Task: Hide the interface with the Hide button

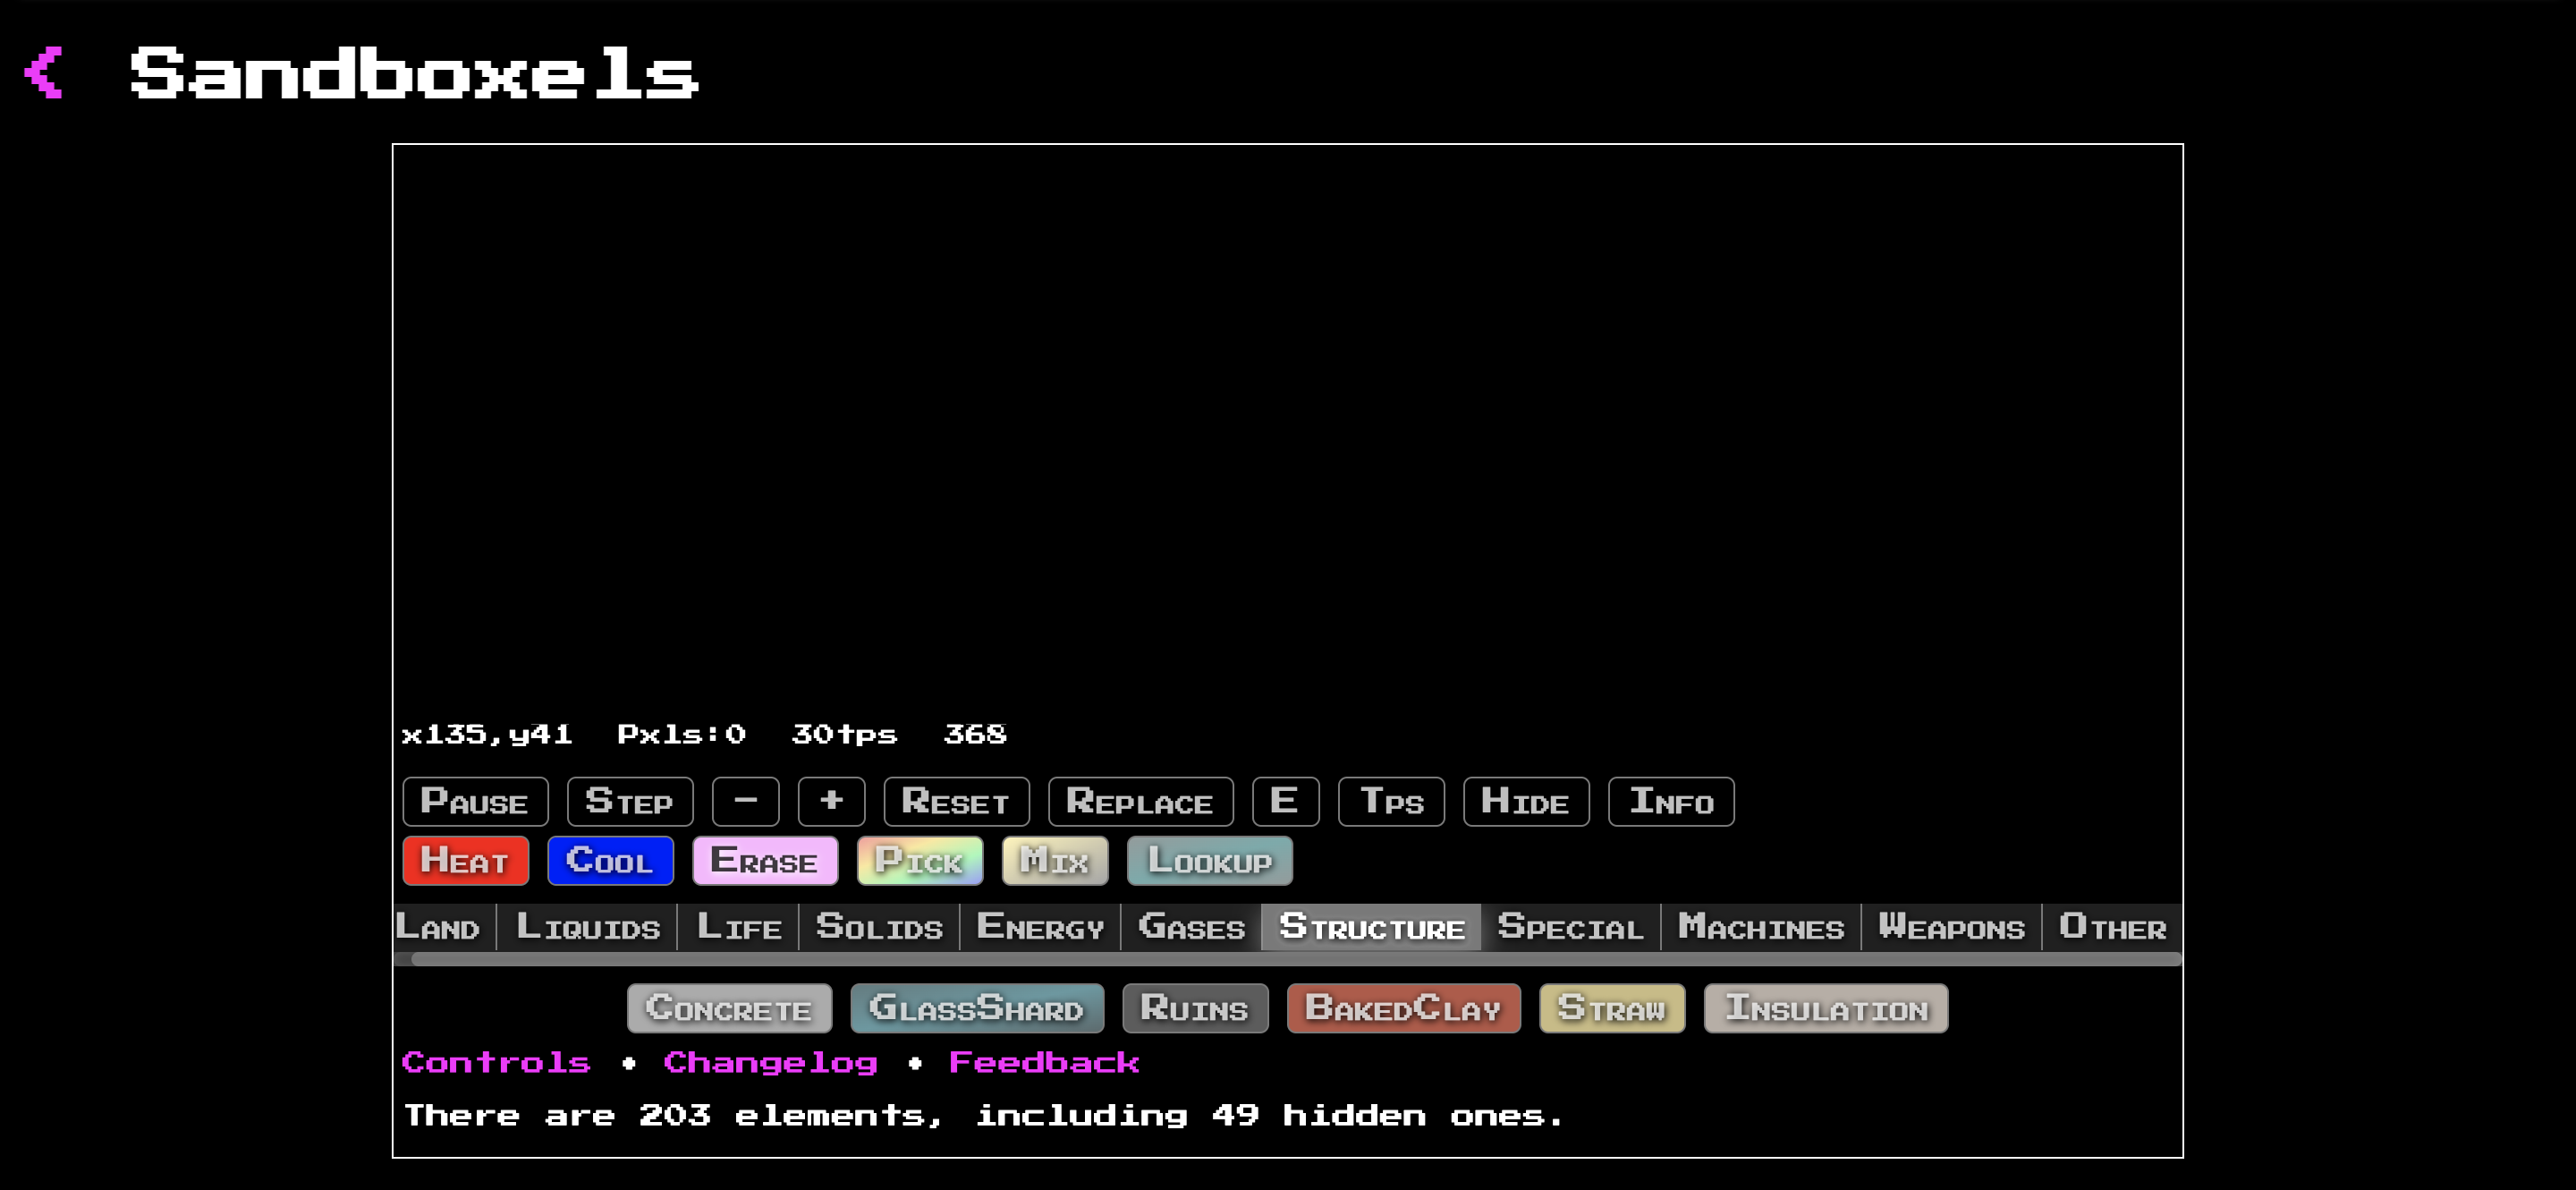Action: coord(1526,801)
